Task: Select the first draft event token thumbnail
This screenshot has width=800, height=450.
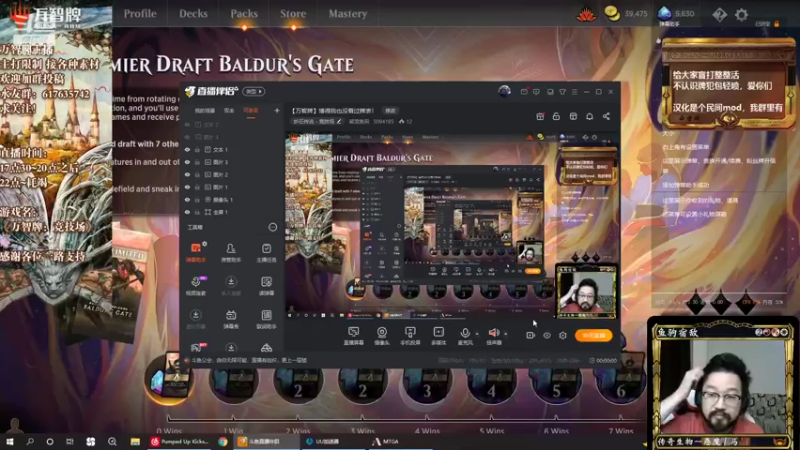Action: (x=169, y=379)
